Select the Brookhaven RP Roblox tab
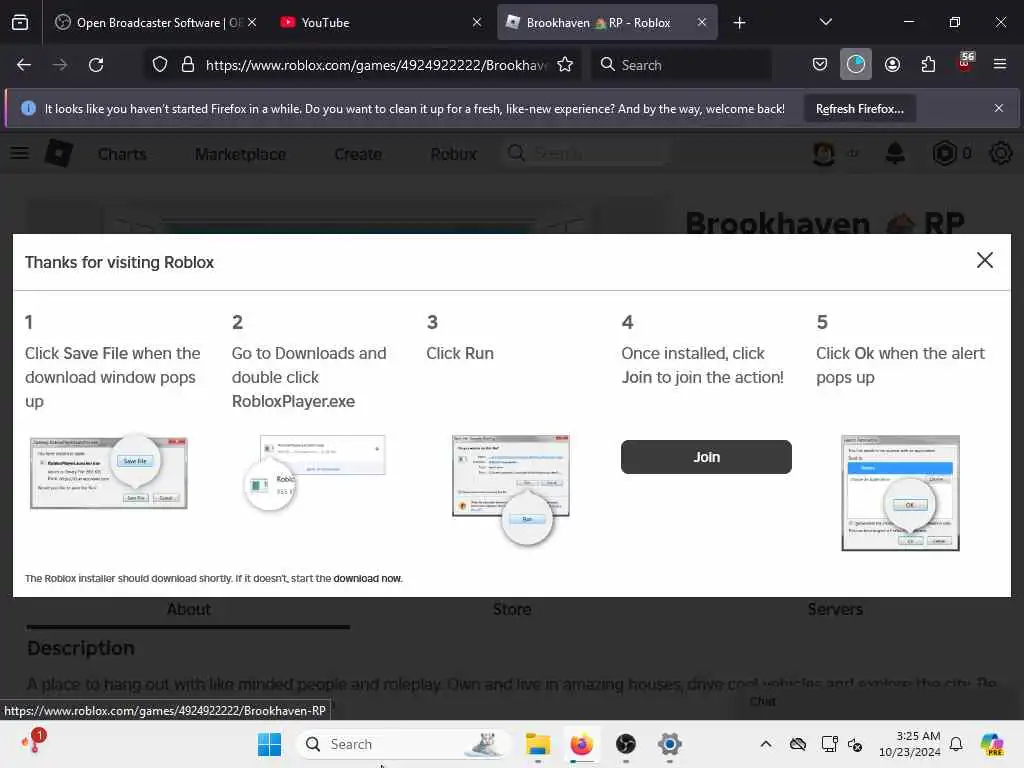1024x768 pixels. click(x=607, y=22)
